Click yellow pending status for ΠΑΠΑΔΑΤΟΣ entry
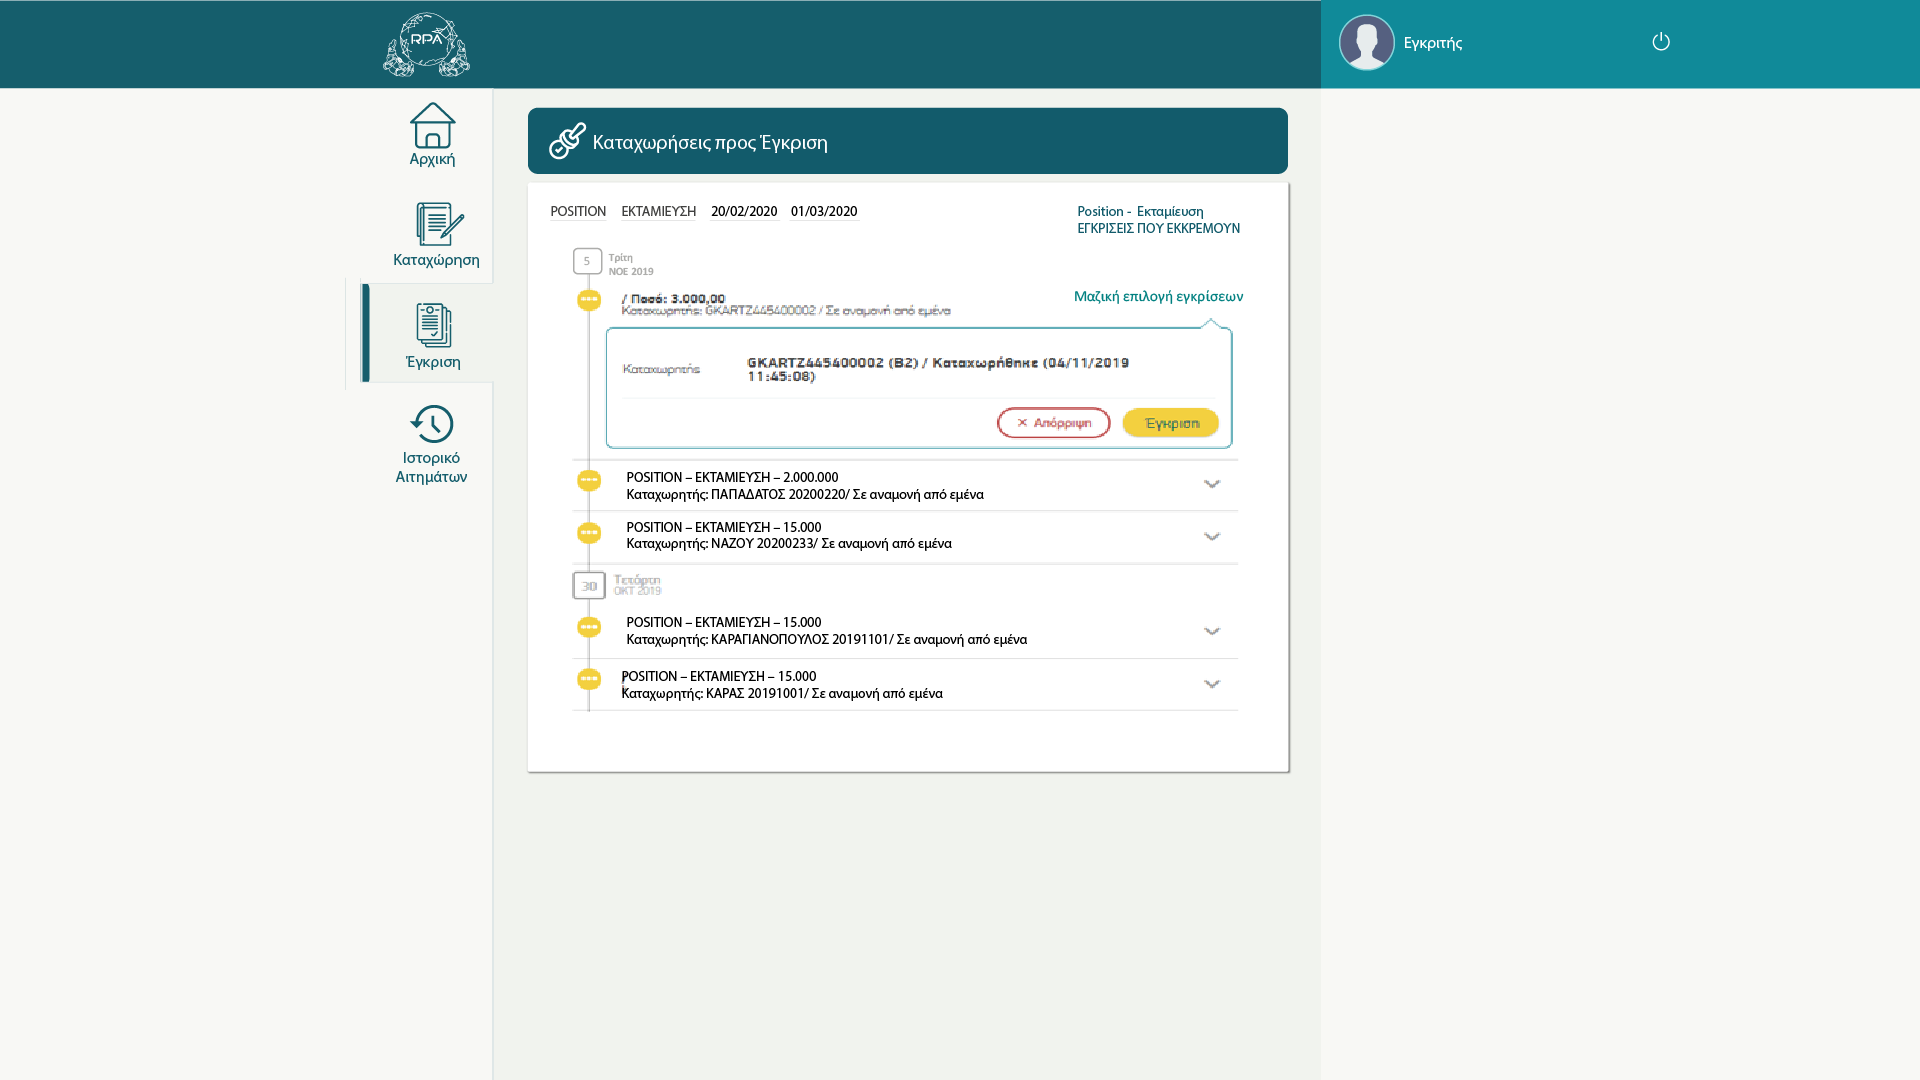Screen dimensions: 1920x1080 click(589, 480)
